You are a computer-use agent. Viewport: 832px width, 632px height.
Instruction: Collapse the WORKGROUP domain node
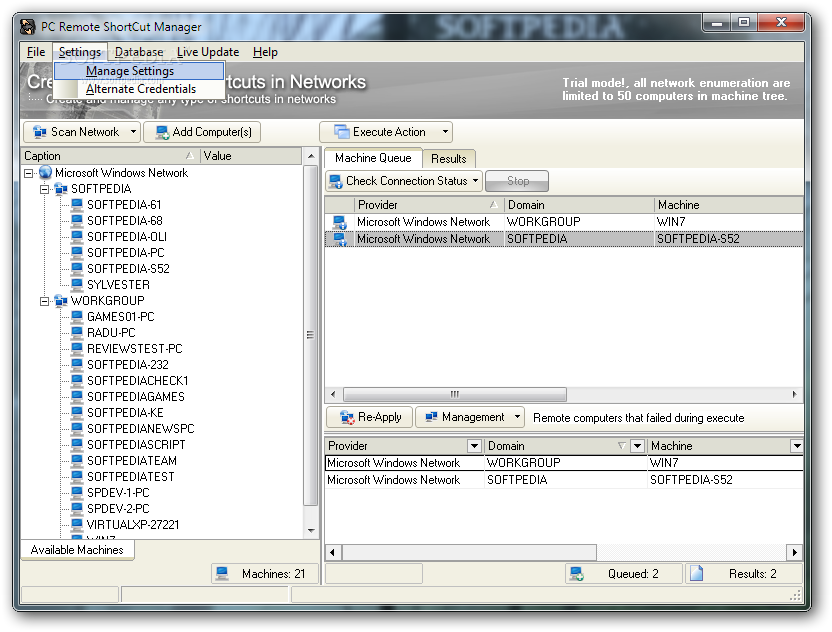(x=45, y=301)
